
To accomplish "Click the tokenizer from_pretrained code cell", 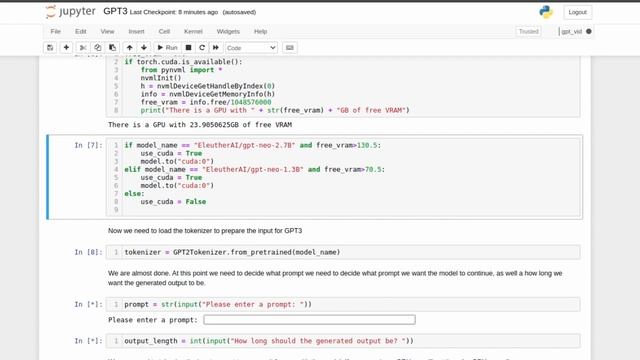I will (x=343, y=252).
